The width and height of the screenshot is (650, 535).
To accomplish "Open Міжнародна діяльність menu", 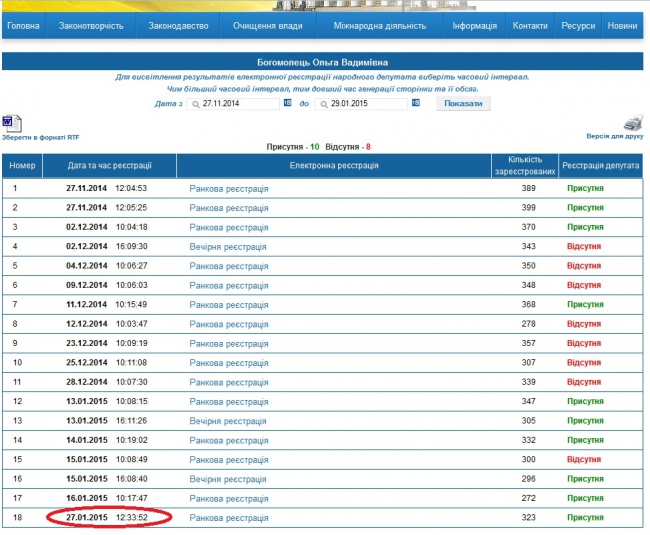I will pyautogui.click(x=380, y=25).
